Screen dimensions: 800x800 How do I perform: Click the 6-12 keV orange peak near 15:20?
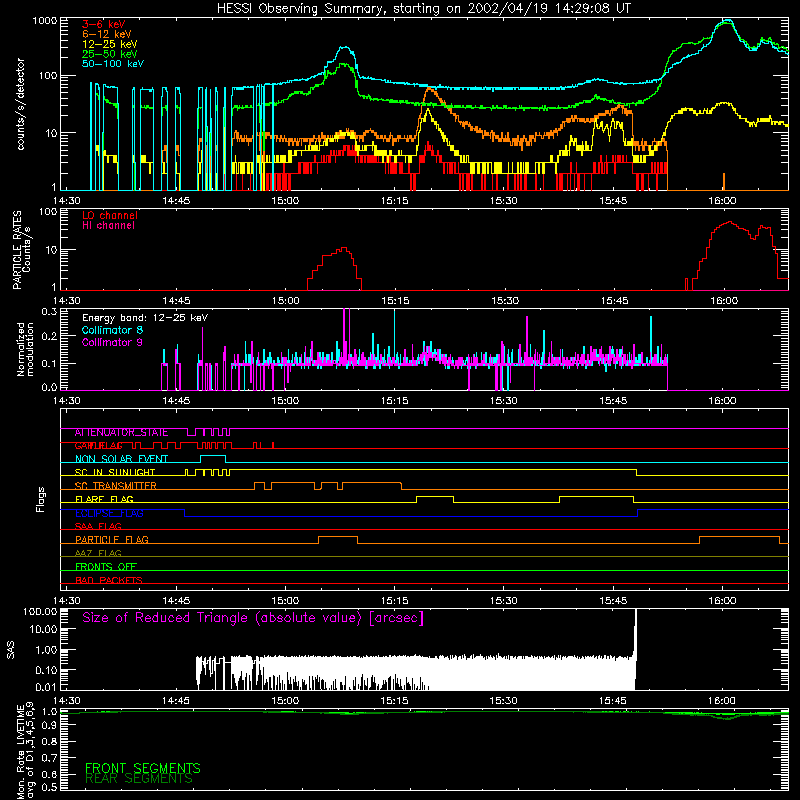tap(430, 89)
